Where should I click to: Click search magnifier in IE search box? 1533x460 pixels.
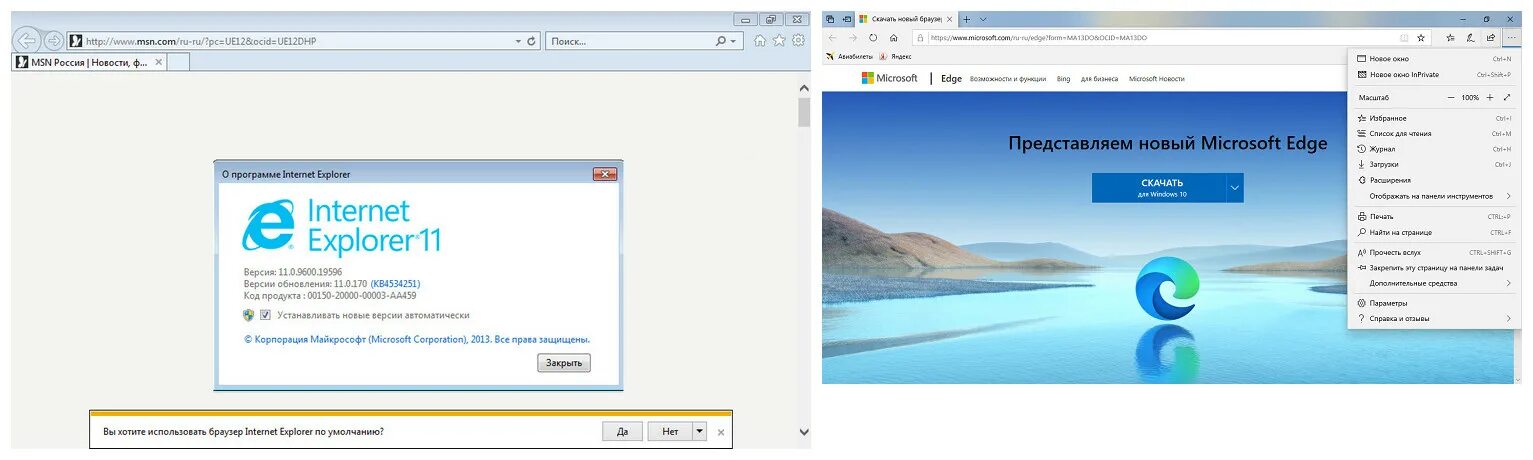[721, 41]
